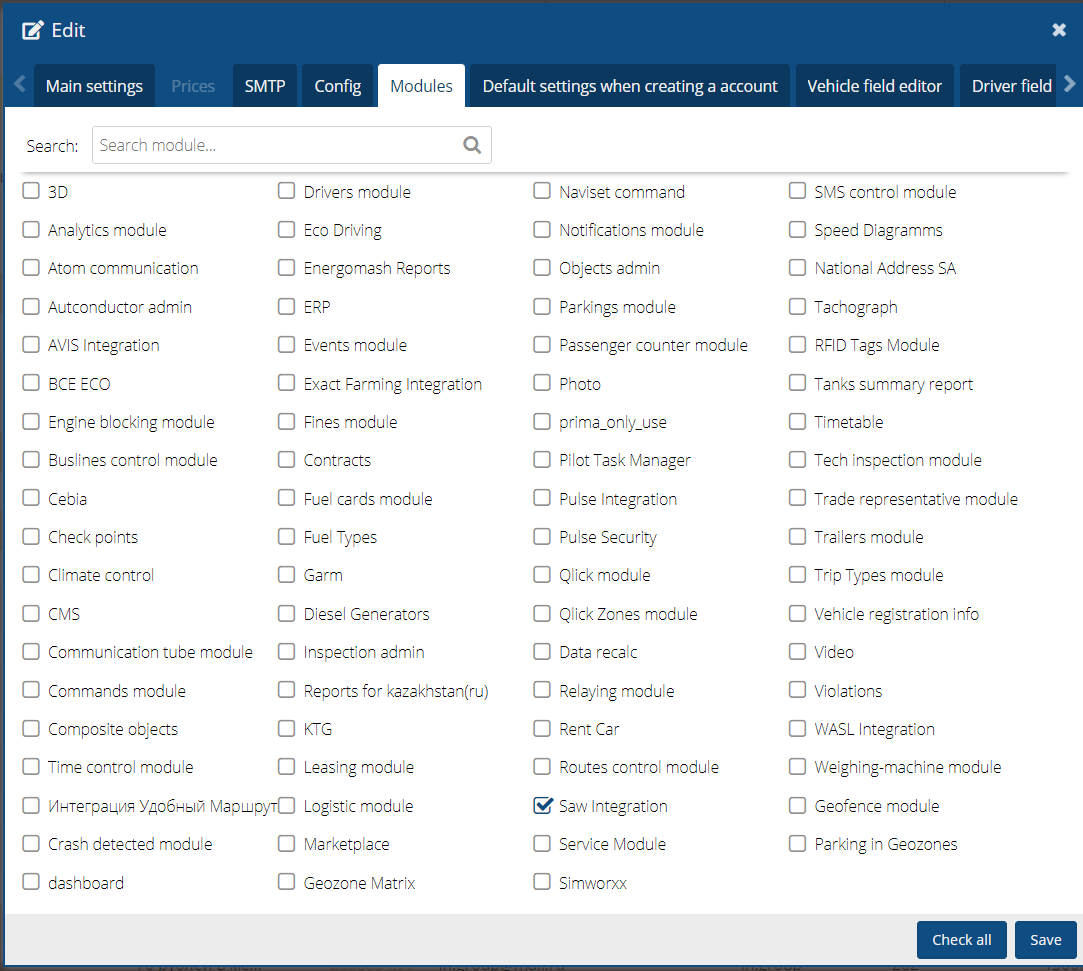Uncheck the Saw Integration checkbox
The image size is (1083, 971).
click(x=542, y=806)
